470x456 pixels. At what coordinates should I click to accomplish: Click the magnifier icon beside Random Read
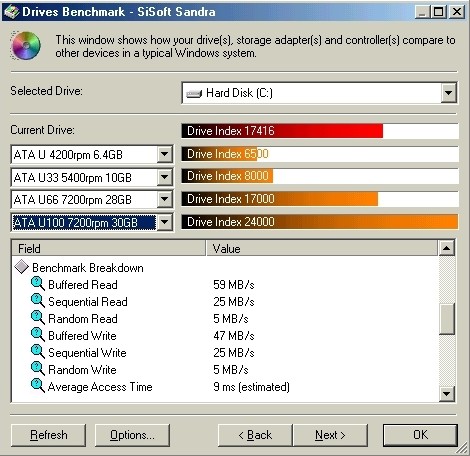(x=38, y=318)
